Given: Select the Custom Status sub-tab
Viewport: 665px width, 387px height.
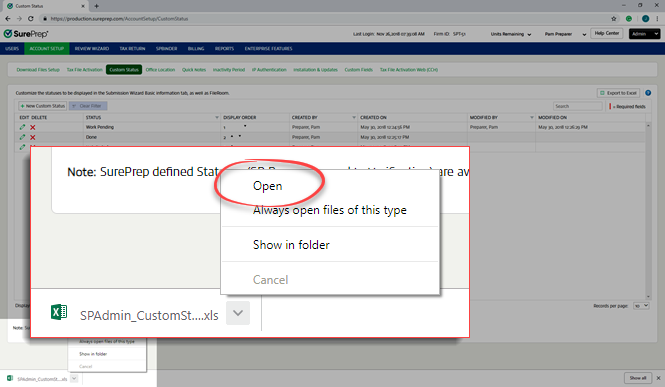Looking at the screenshot, I should (x=124, y=70).
